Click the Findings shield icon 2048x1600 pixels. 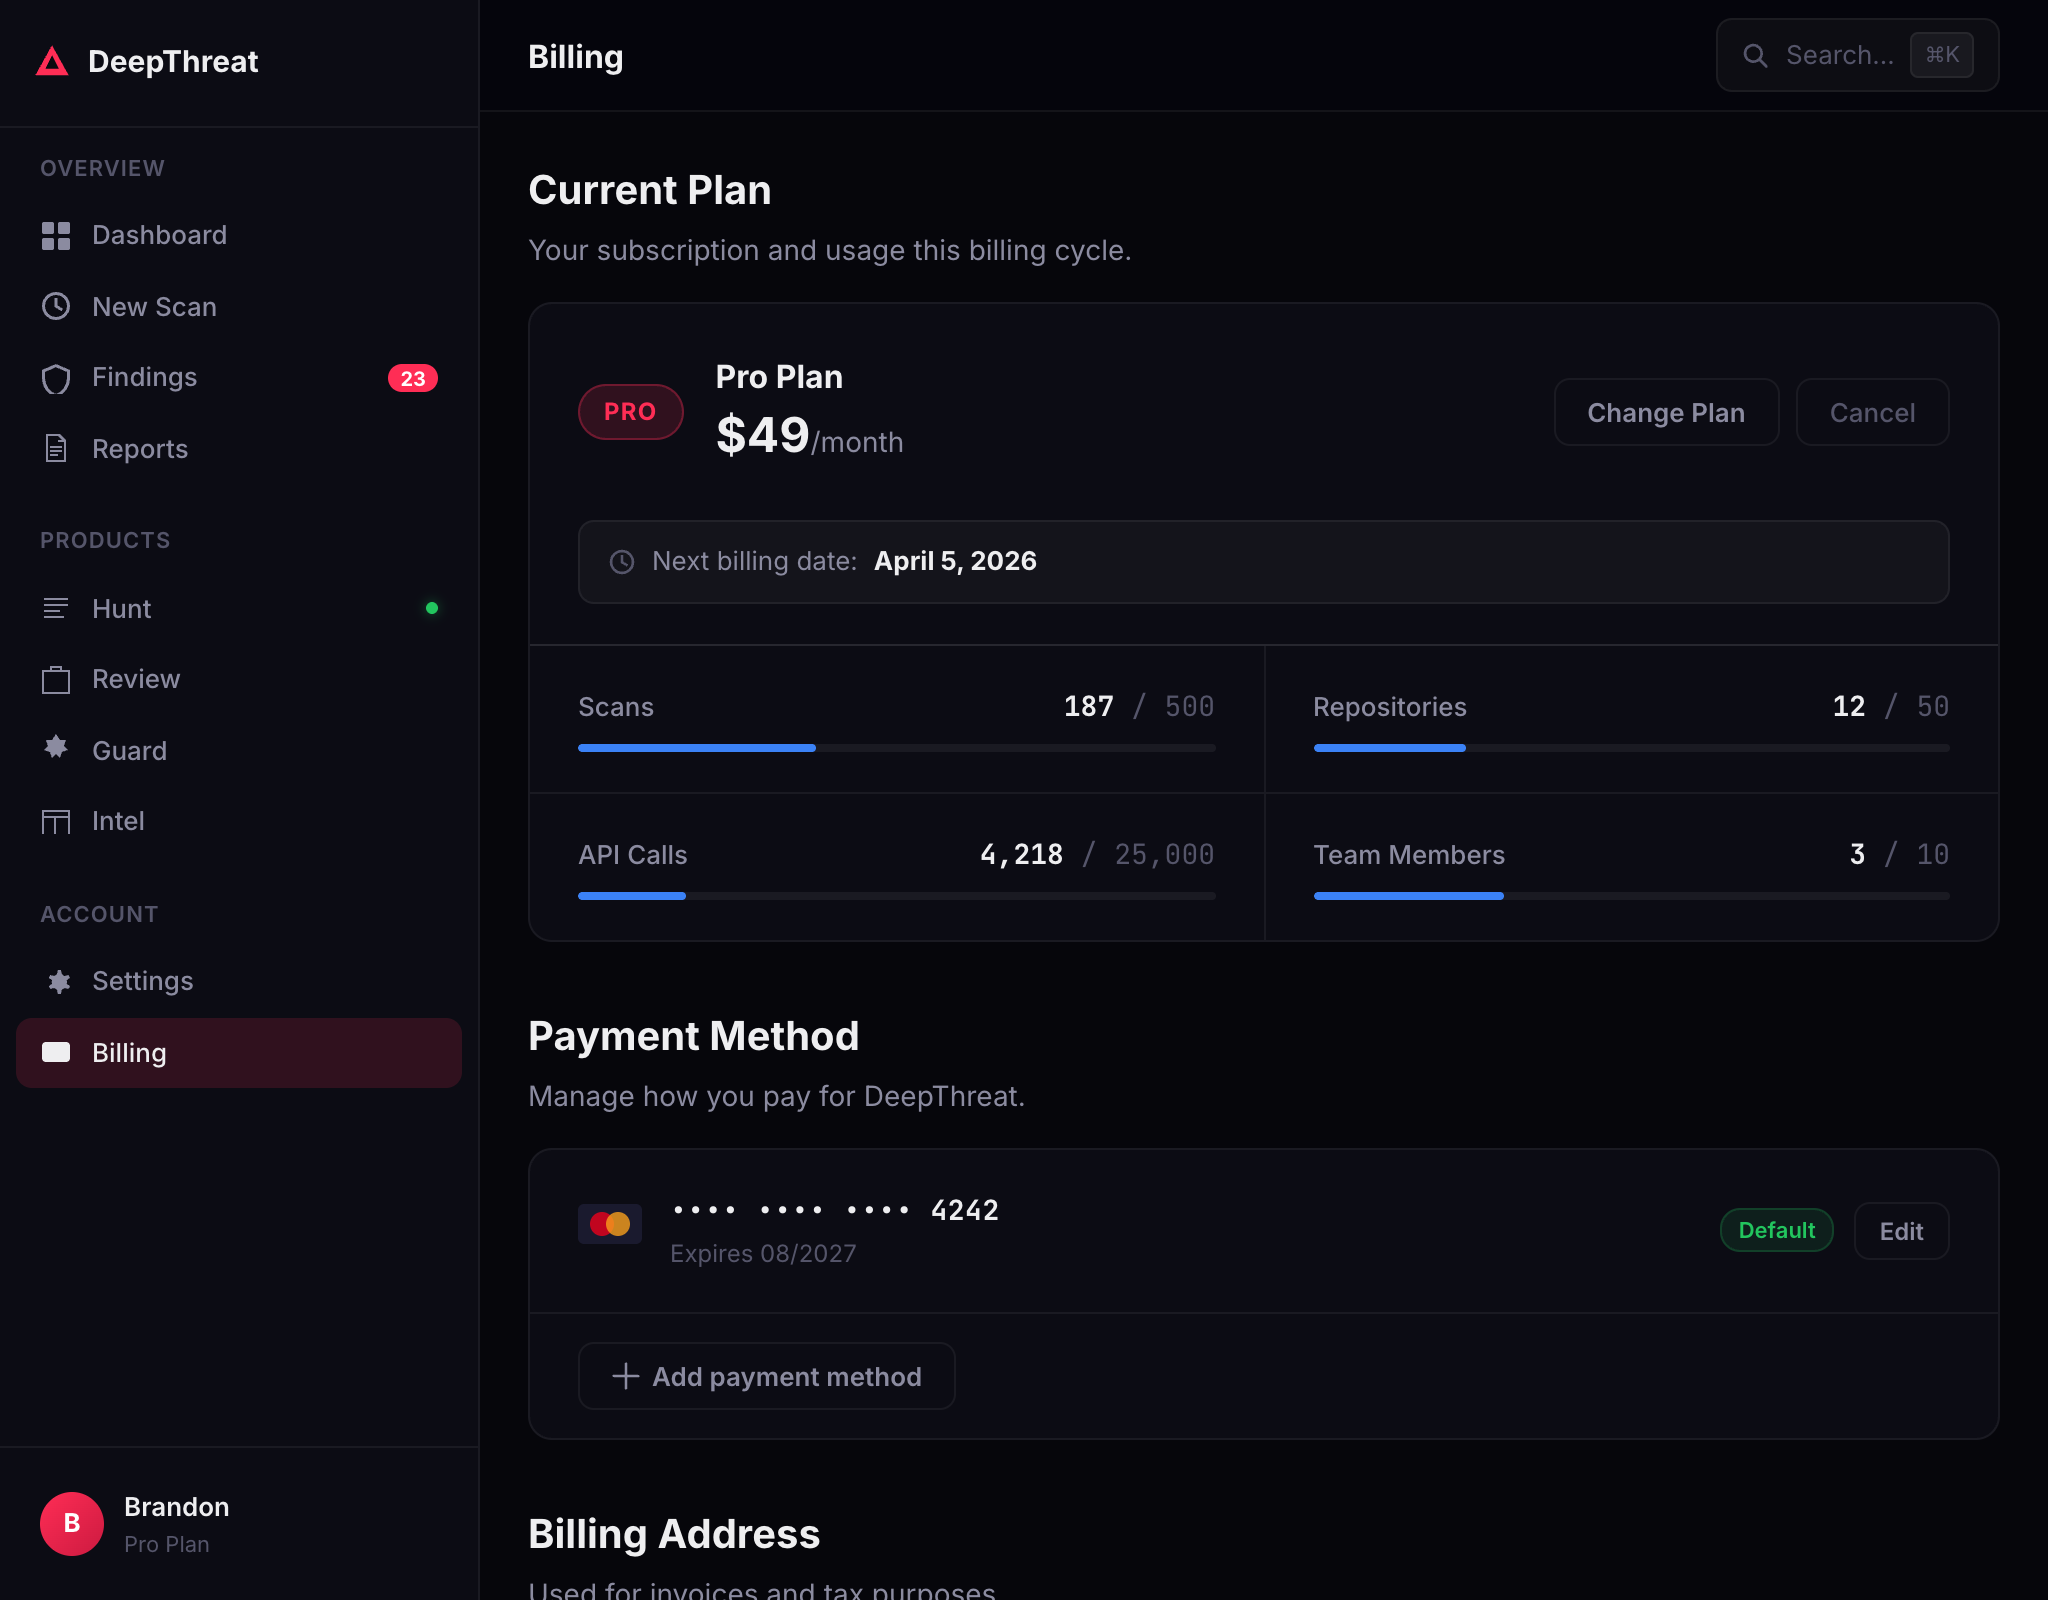[x=56, y=378]
